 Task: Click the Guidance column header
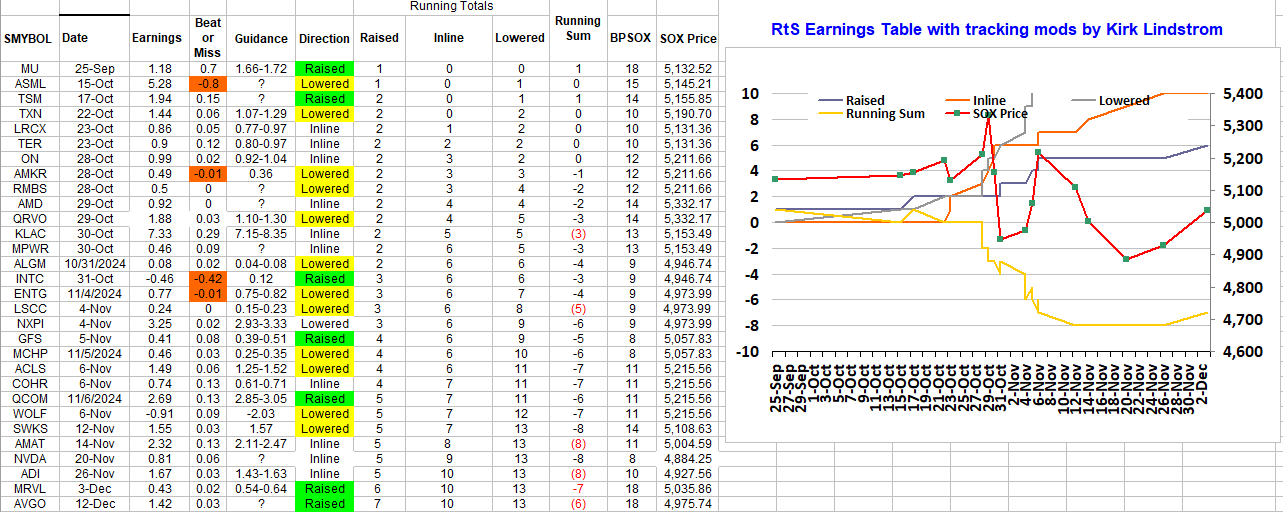[x=261, y=38]
